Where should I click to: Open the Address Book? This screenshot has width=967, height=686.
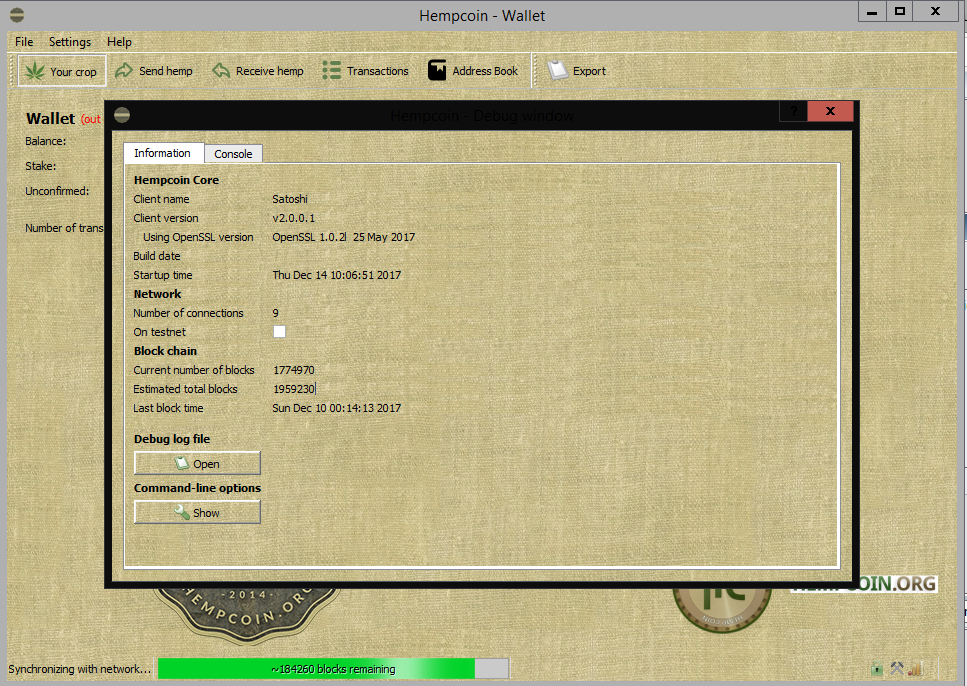tap(473, 71)
